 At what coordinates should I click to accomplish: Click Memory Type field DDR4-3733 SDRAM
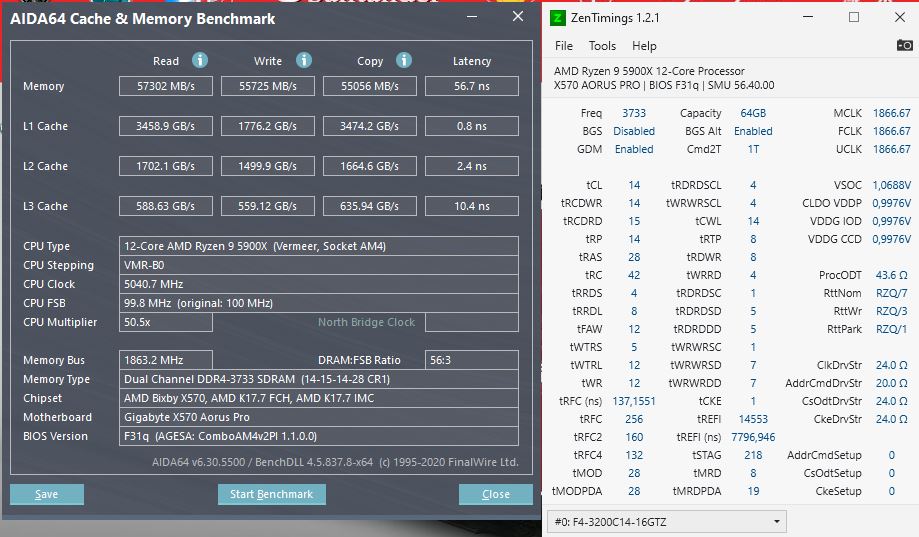point(319,379)
